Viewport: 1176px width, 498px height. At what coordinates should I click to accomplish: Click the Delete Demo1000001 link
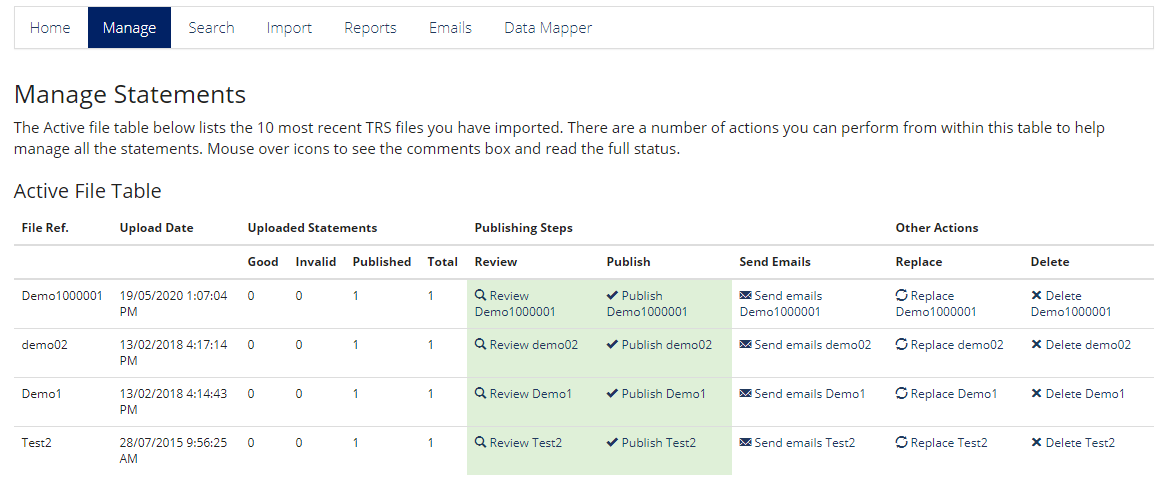(x=1071, y=304)
